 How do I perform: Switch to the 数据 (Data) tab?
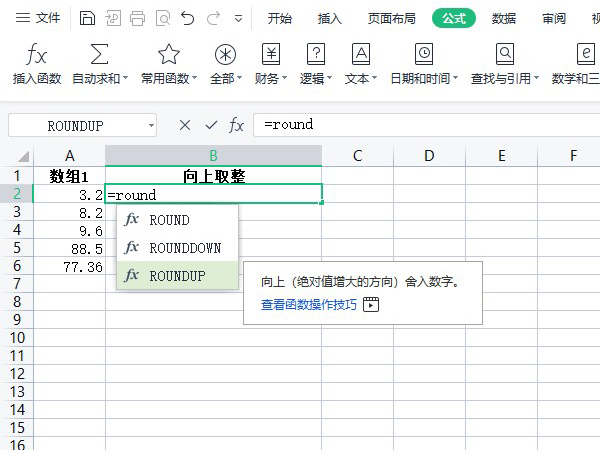(504, 18)
